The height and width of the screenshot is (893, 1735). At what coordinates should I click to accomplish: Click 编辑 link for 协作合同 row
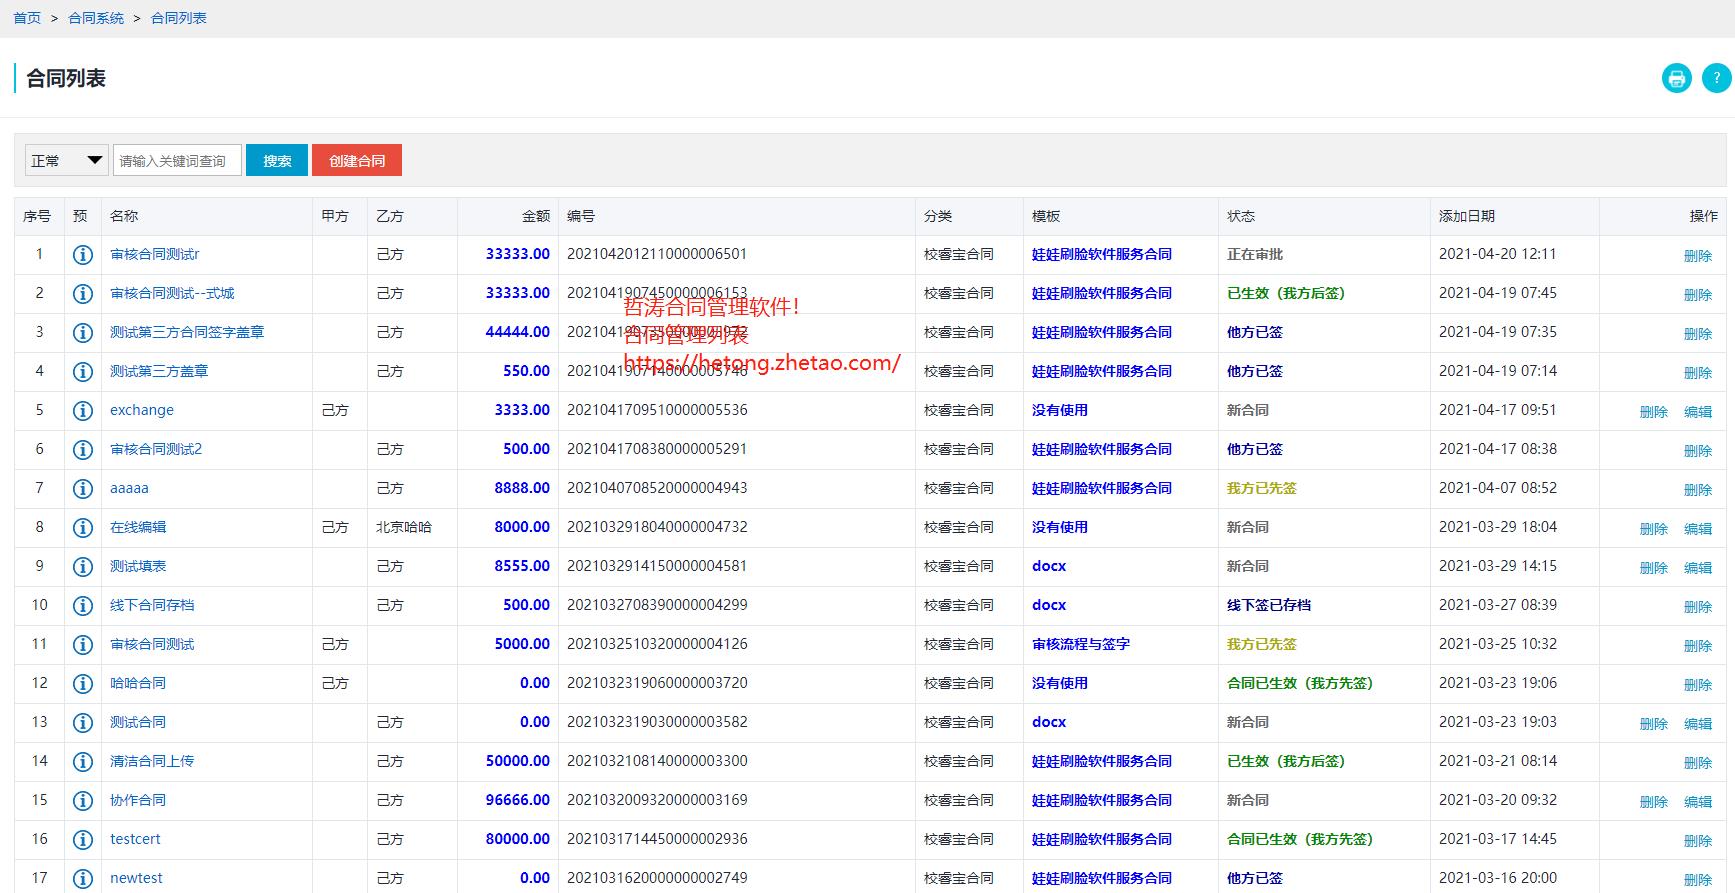pos(1697,802)
